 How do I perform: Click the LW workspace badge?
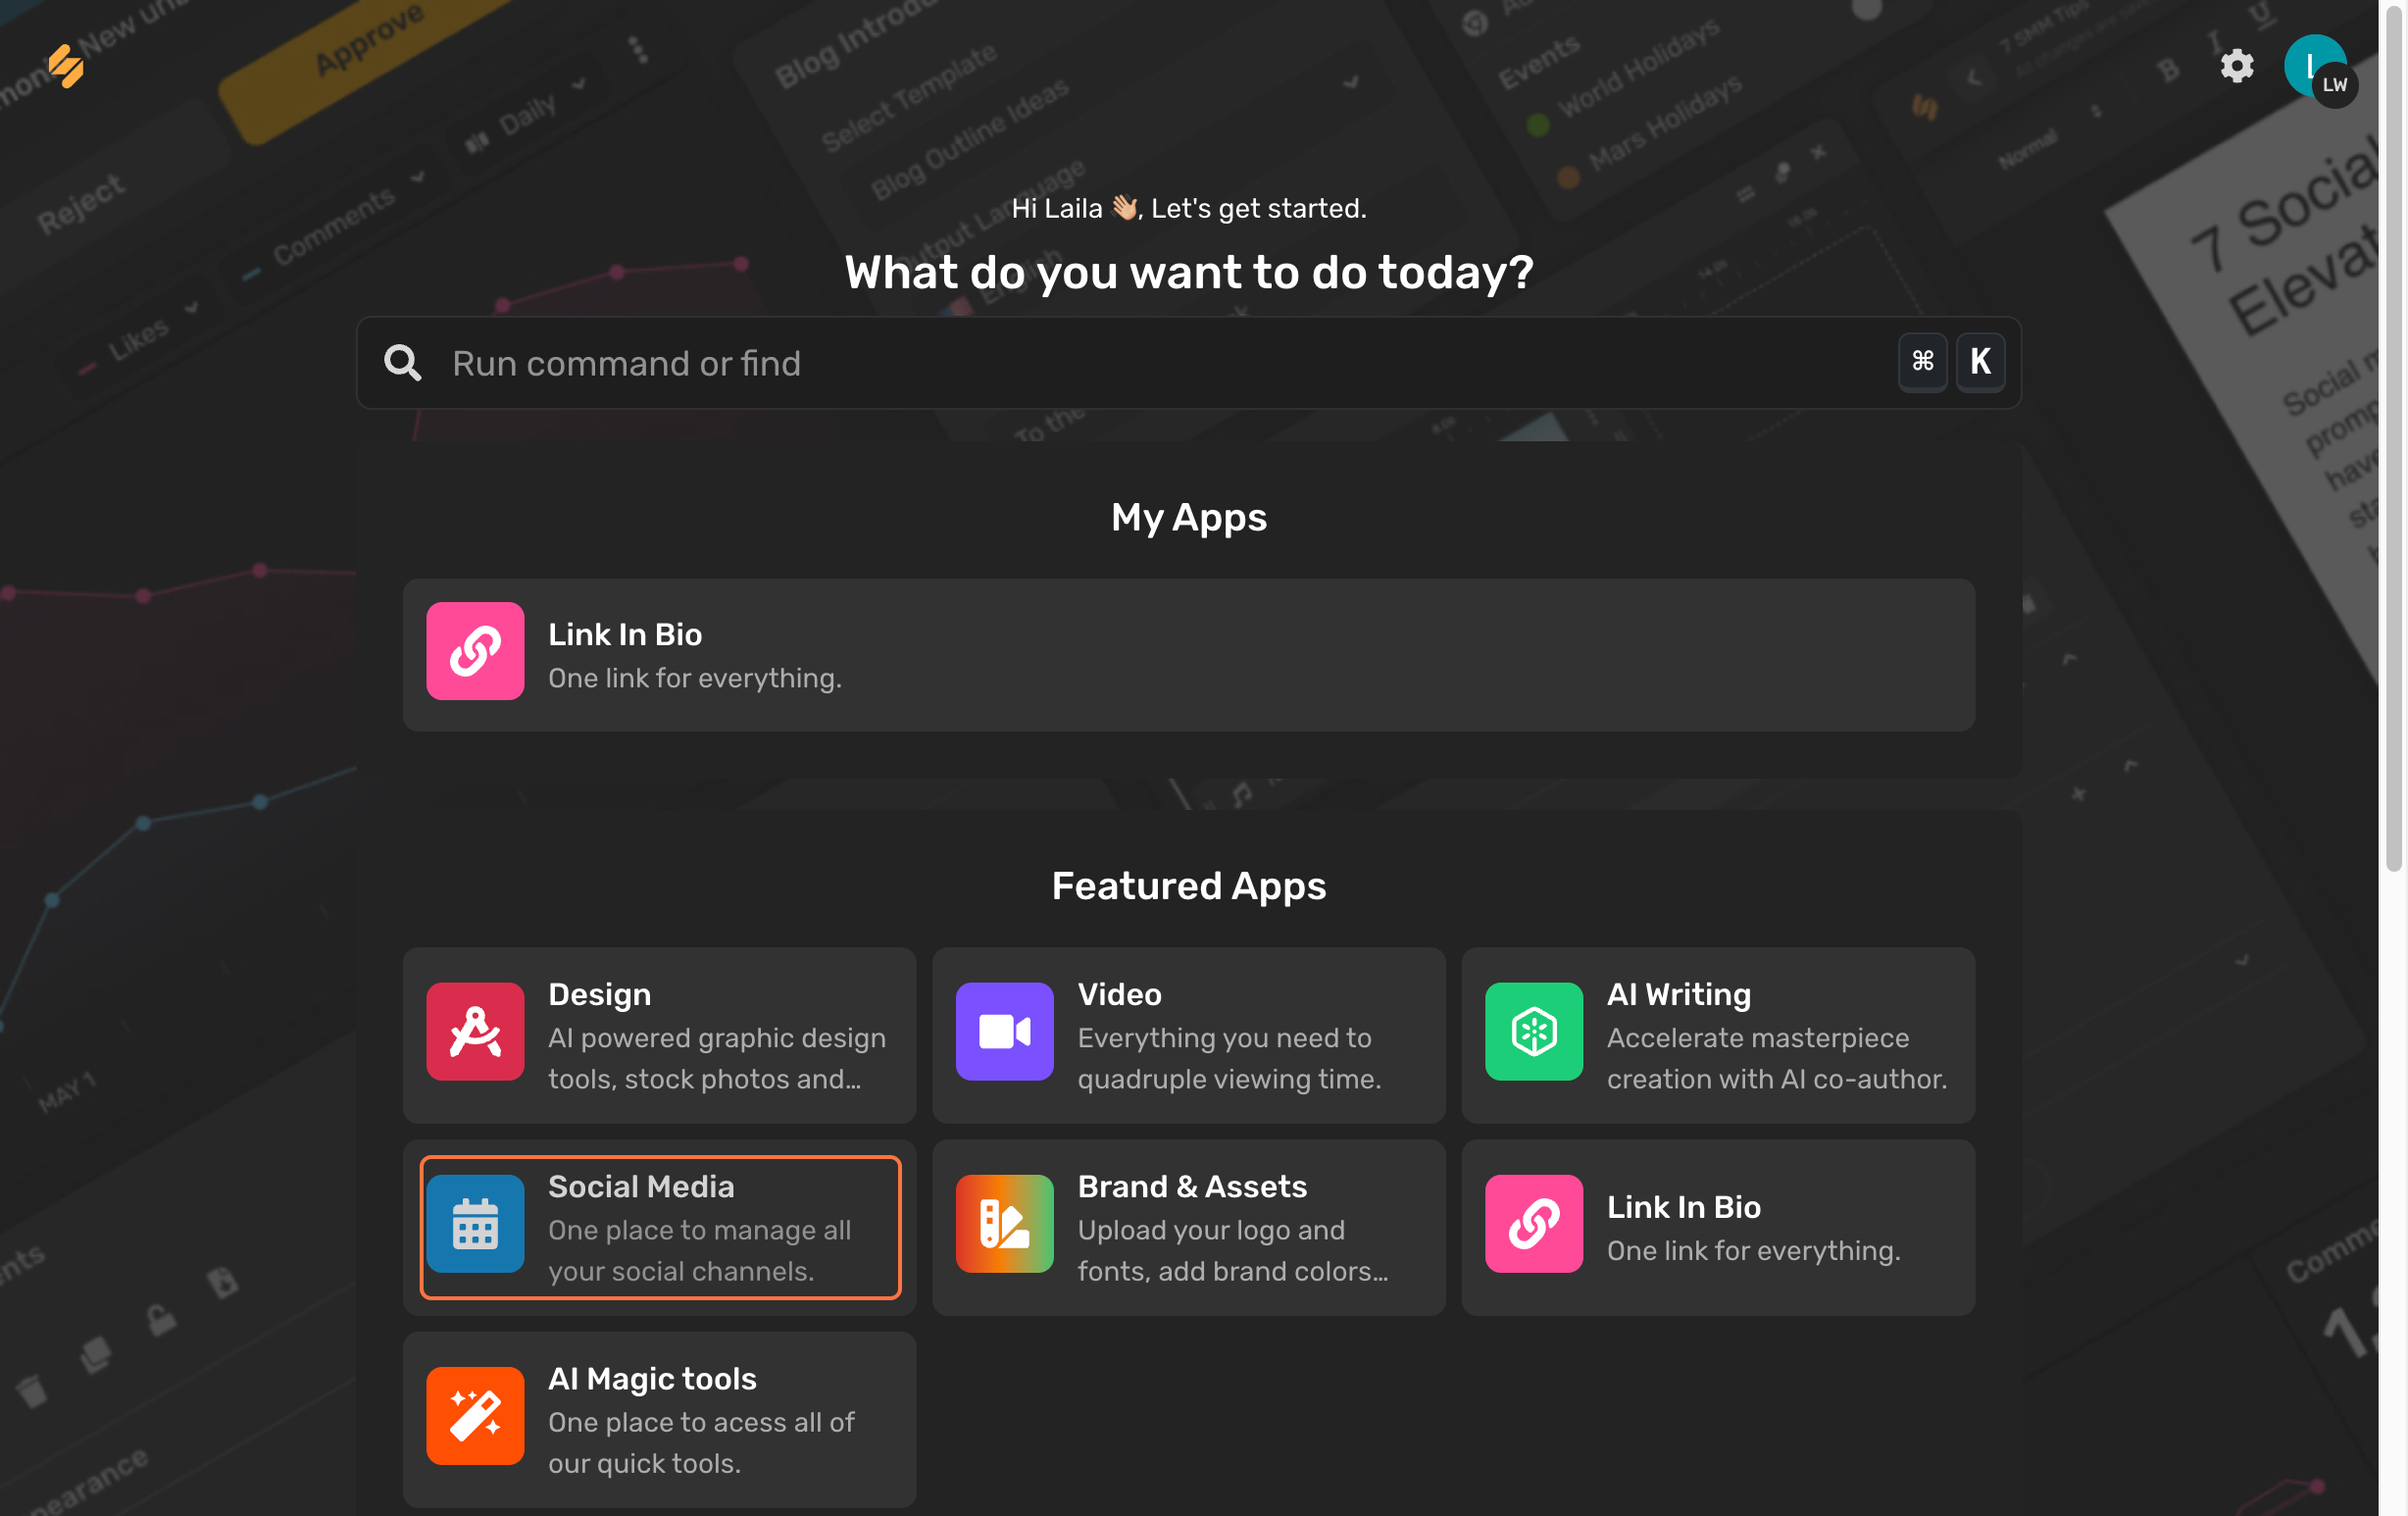(x=2335, y=86)
